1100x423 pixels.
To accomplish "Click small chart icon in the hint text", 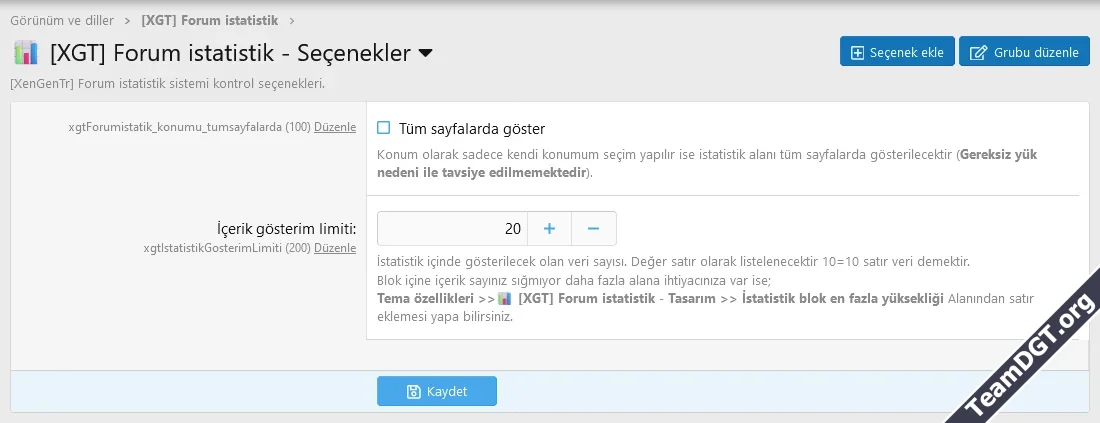I will (505, 298).
